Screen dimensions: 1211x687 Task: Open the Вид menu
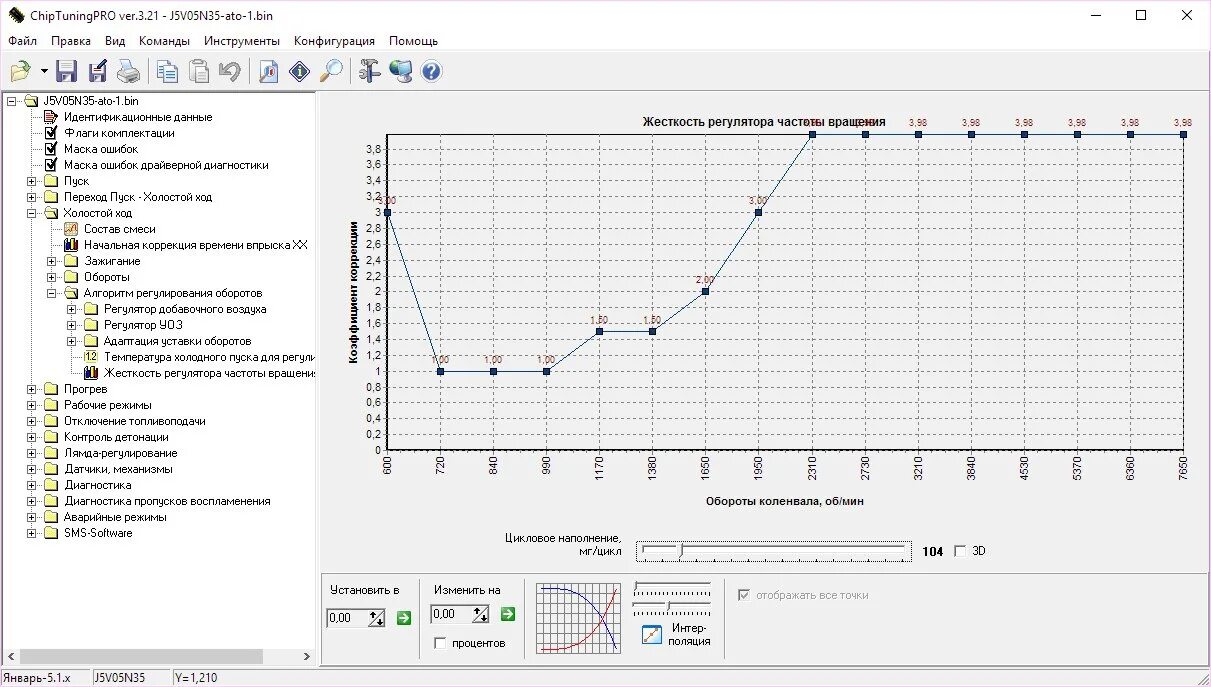pyautogui.click(x=115, y=41)
